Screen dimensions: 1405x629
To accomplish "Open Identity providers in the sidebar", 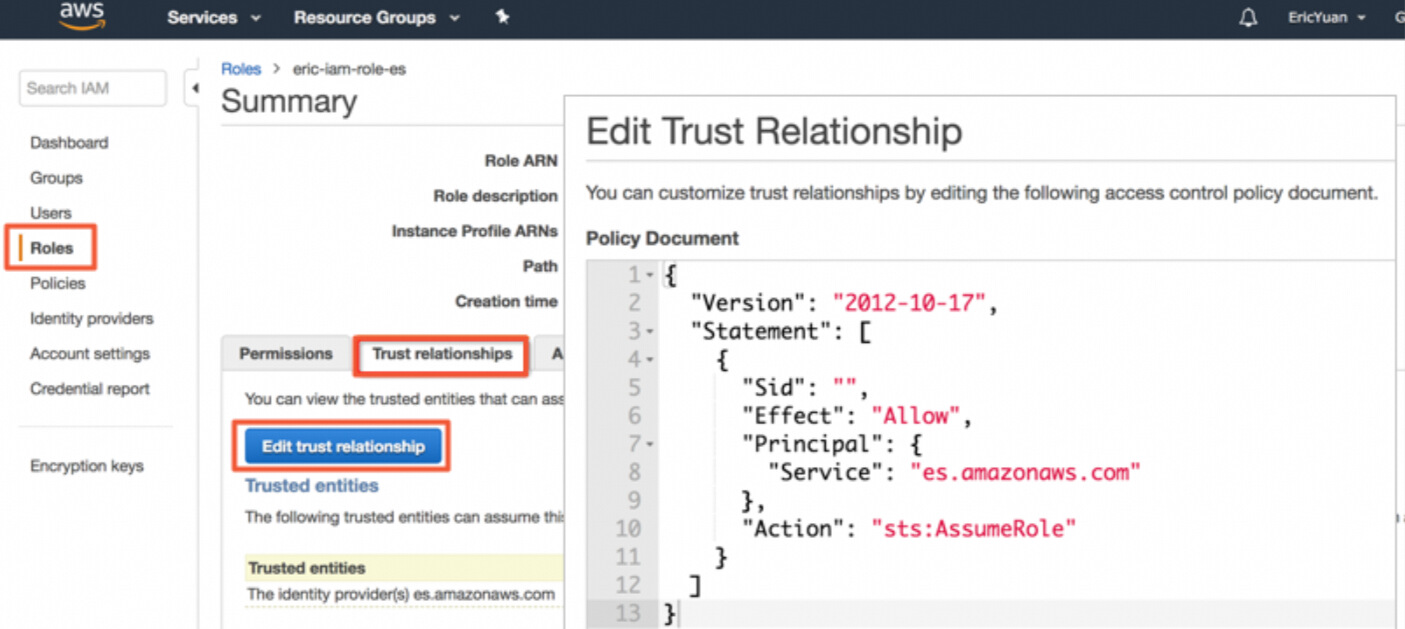I will pos(92,319).
